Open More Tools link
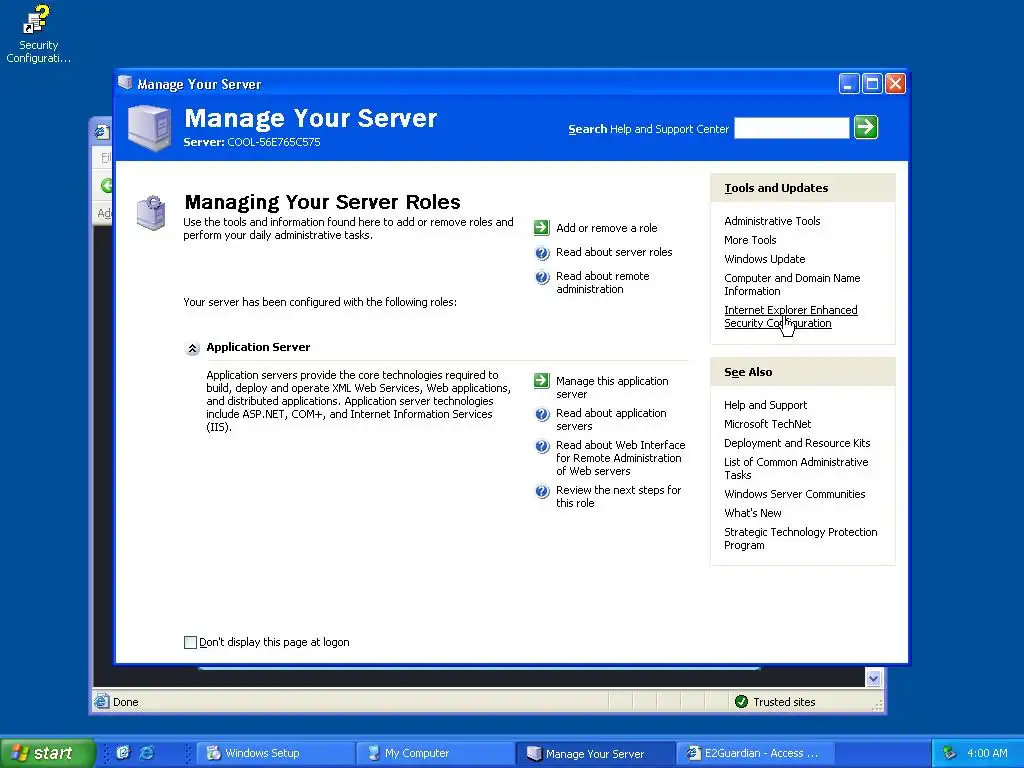This screenshot has width=1024, height=768. click(750, 240)
